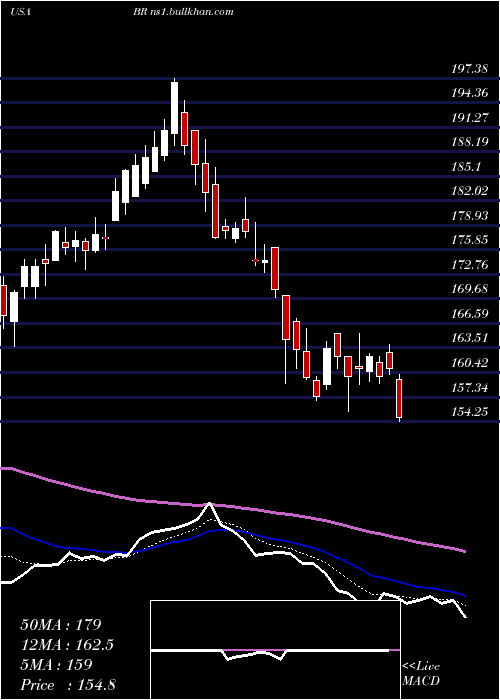Click the 169.68 price level label

coord(469,289)
